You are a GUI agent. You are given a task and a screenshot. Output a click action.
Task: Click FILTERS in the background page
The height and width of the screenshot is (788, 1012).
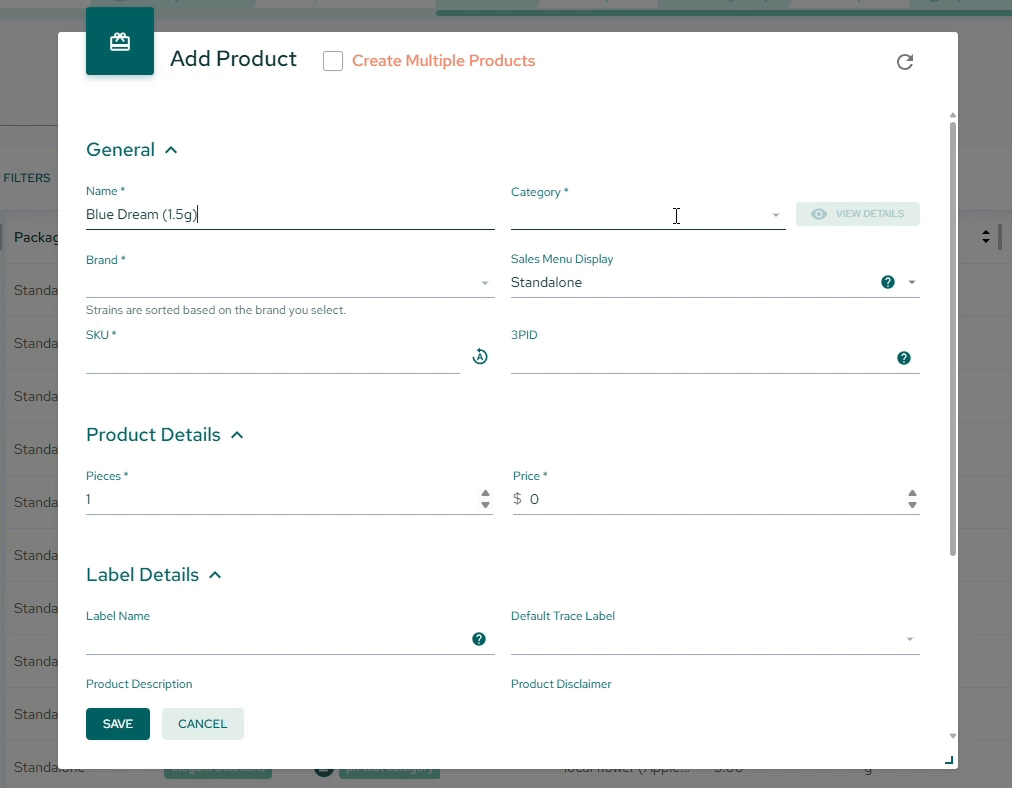[x=27, y=178]
